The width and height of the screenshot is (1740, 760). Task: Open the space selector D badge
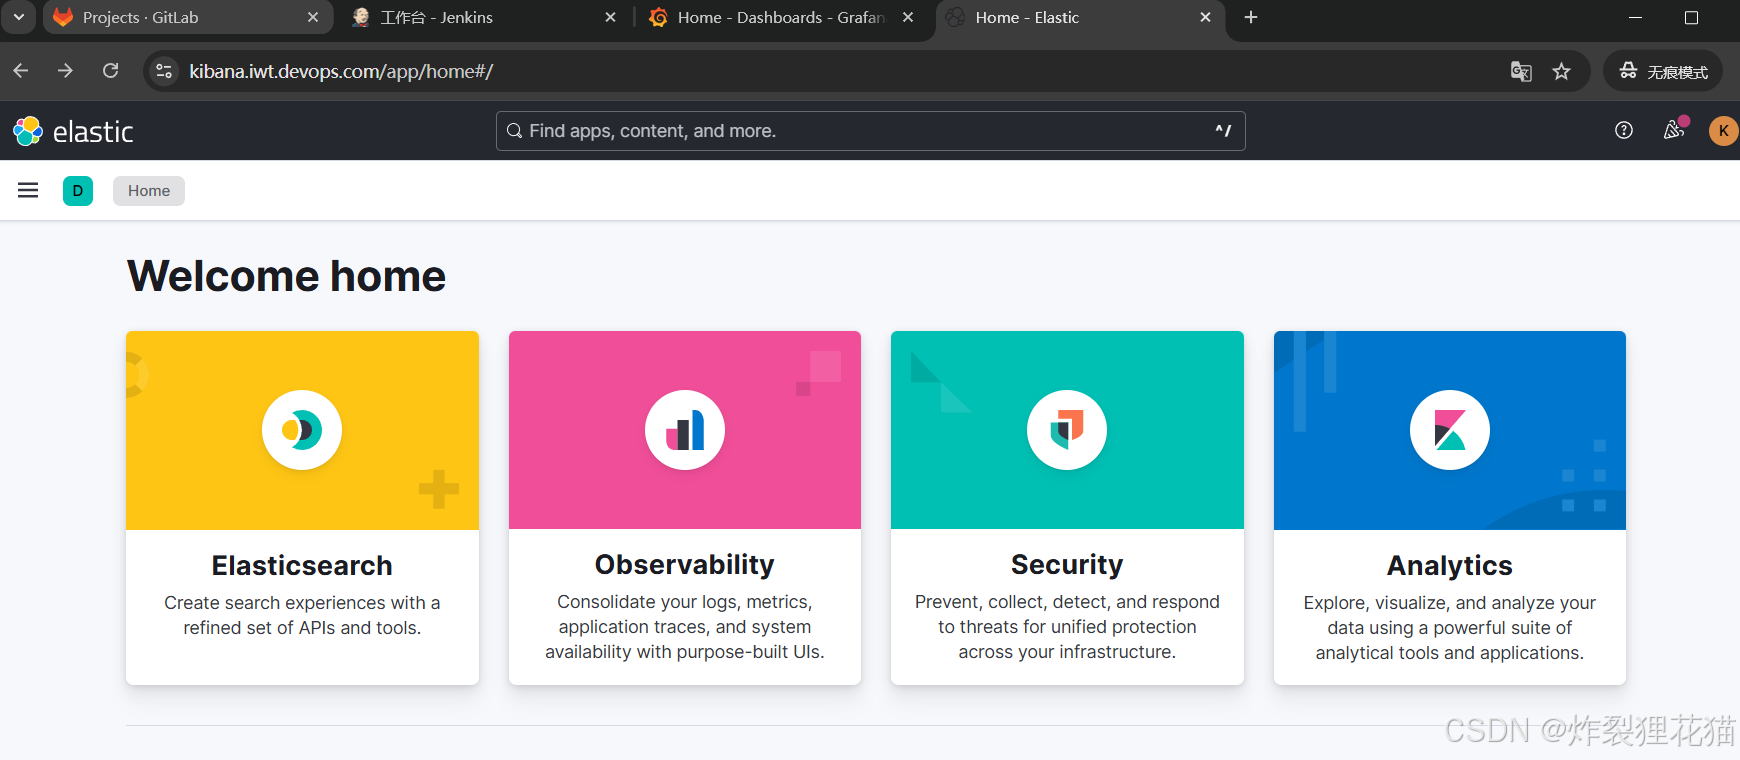point(78,190)
